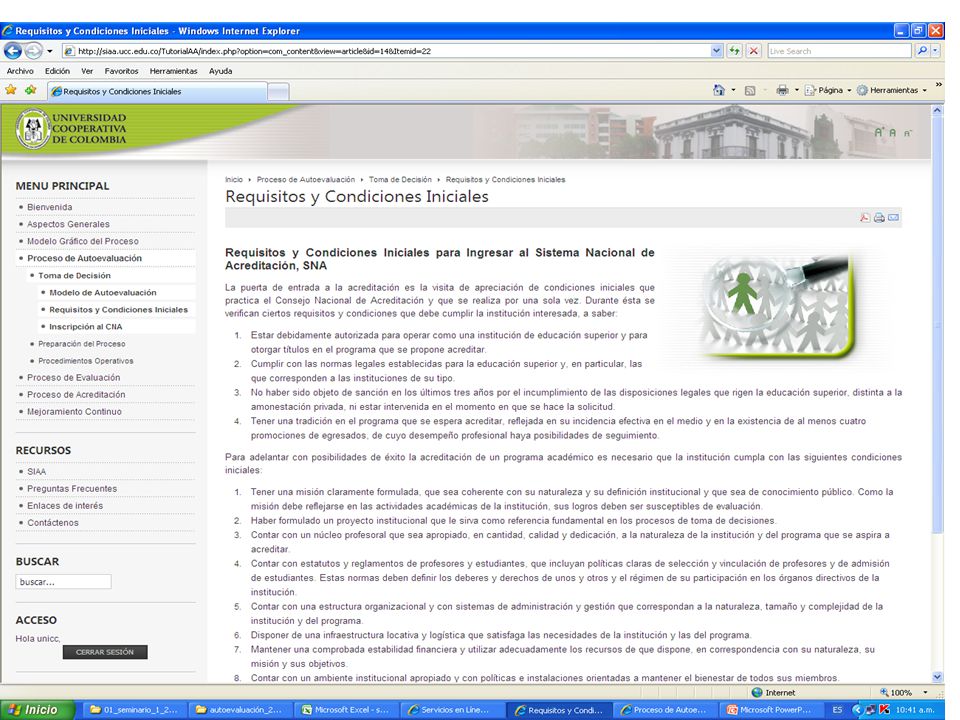Open the Print options dropdown arrow
Screen dimensions: 960x720
click(796, 90)
